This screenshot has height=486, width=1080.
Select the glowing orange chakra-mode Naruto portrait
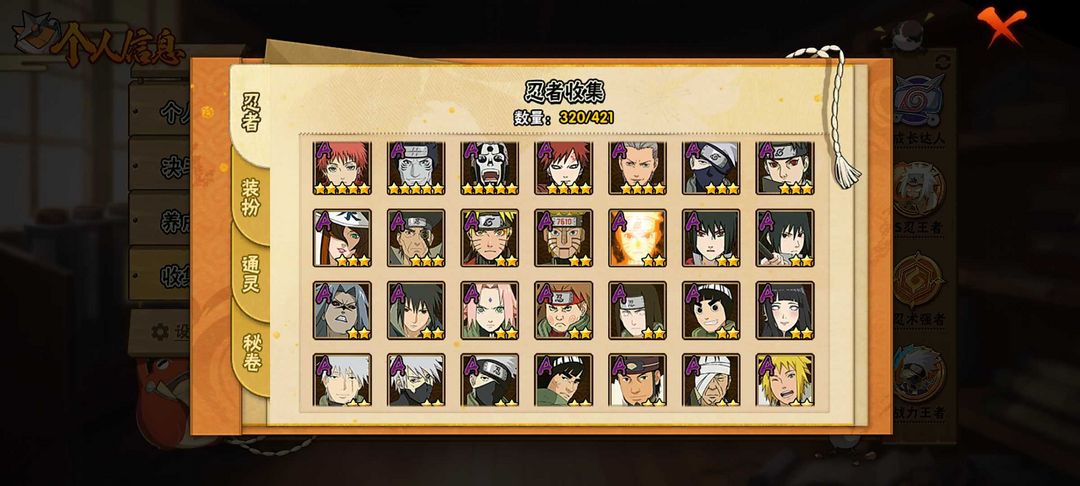pyautogui.click(x=637, y=238)
